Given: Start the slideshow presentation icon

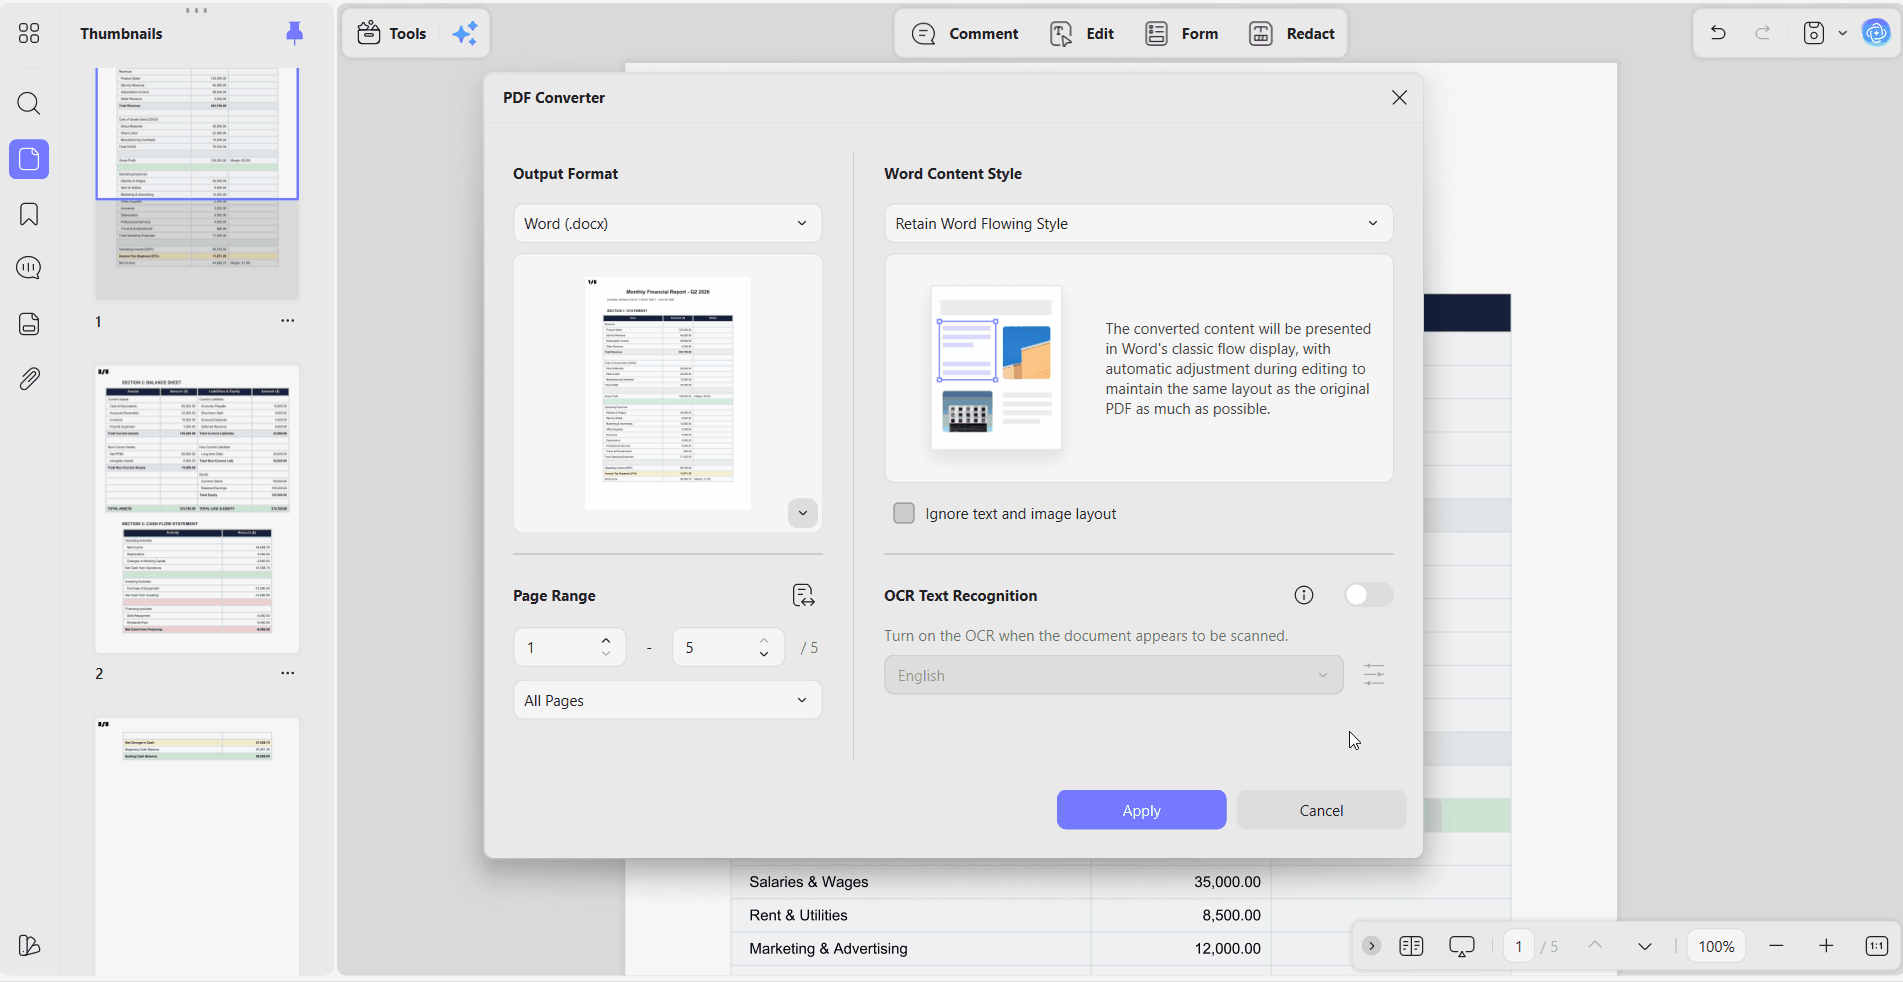Looking at the screenshot, I should (x=1462, y=946).
